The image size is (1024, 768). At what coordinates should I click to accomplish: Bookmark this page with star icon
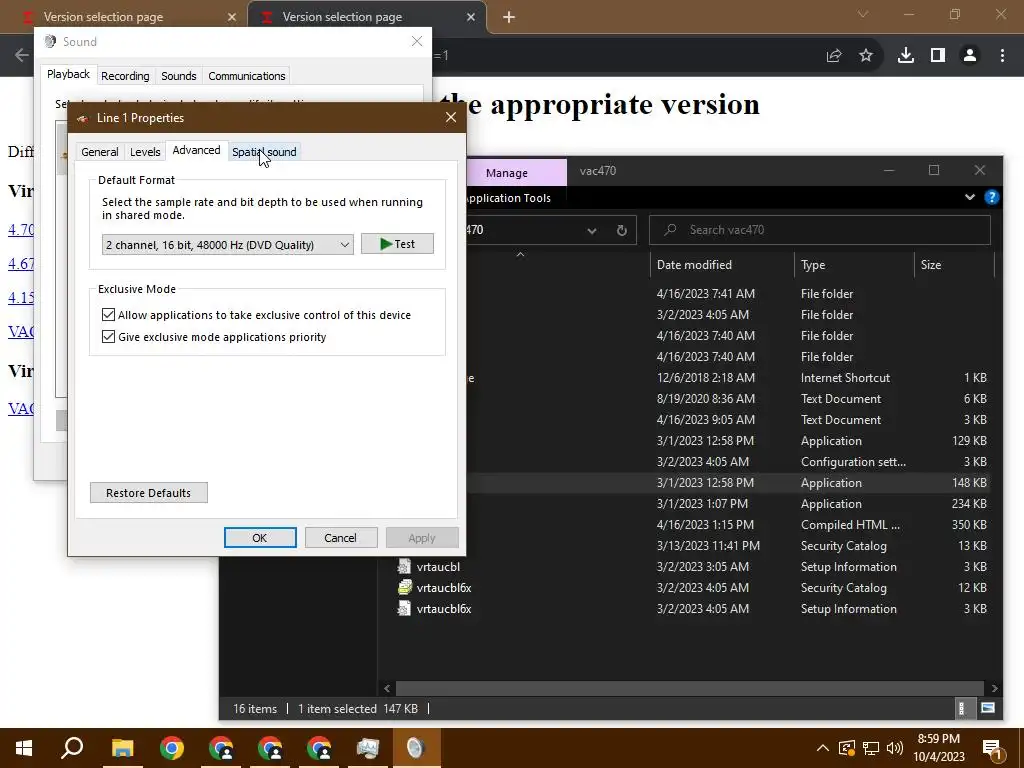(866, 56)
